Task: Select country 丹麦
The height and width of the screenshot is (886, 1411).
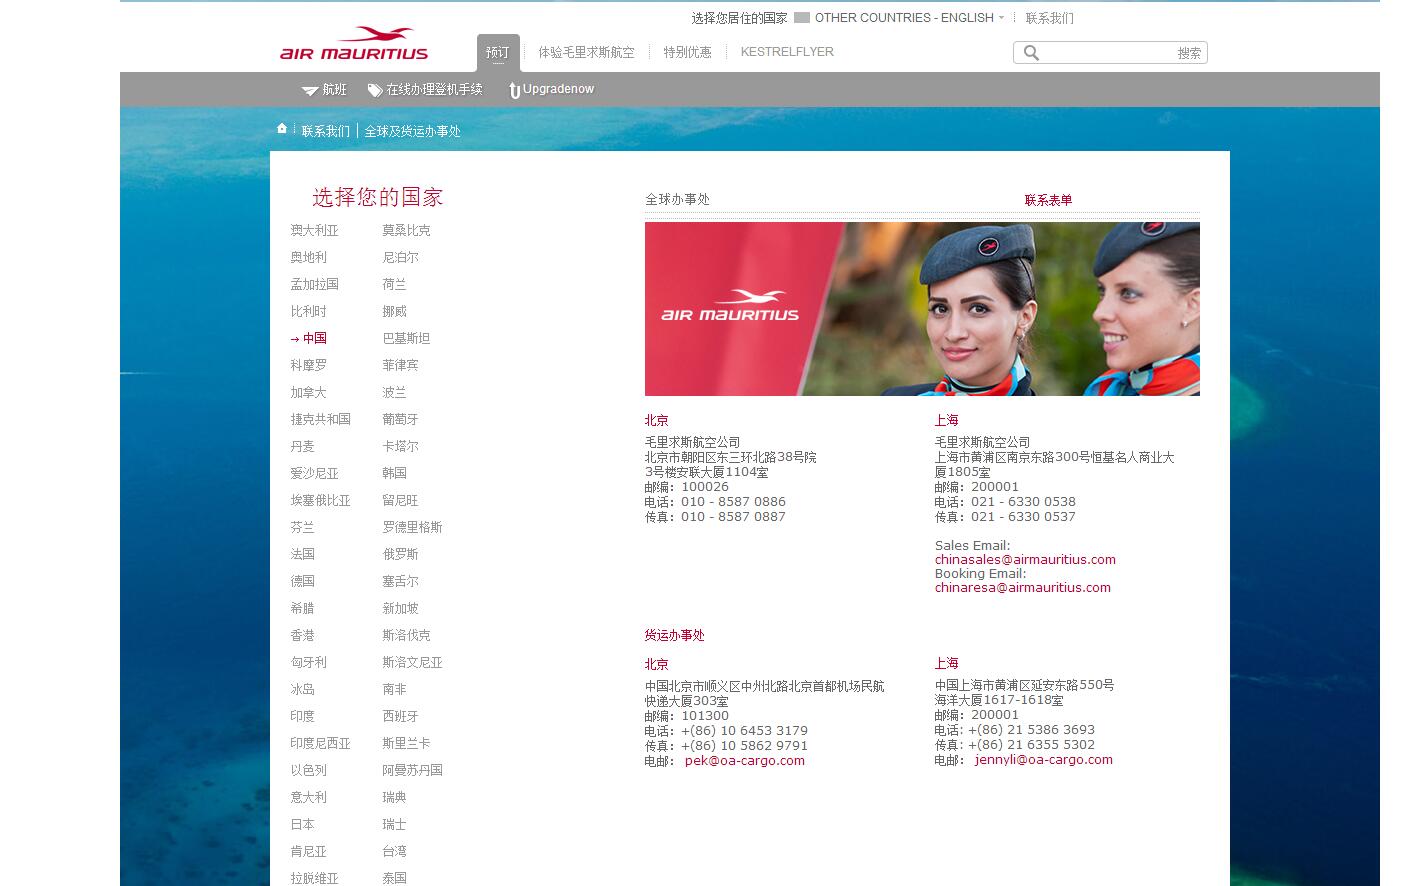Action: tap(303, 446)
